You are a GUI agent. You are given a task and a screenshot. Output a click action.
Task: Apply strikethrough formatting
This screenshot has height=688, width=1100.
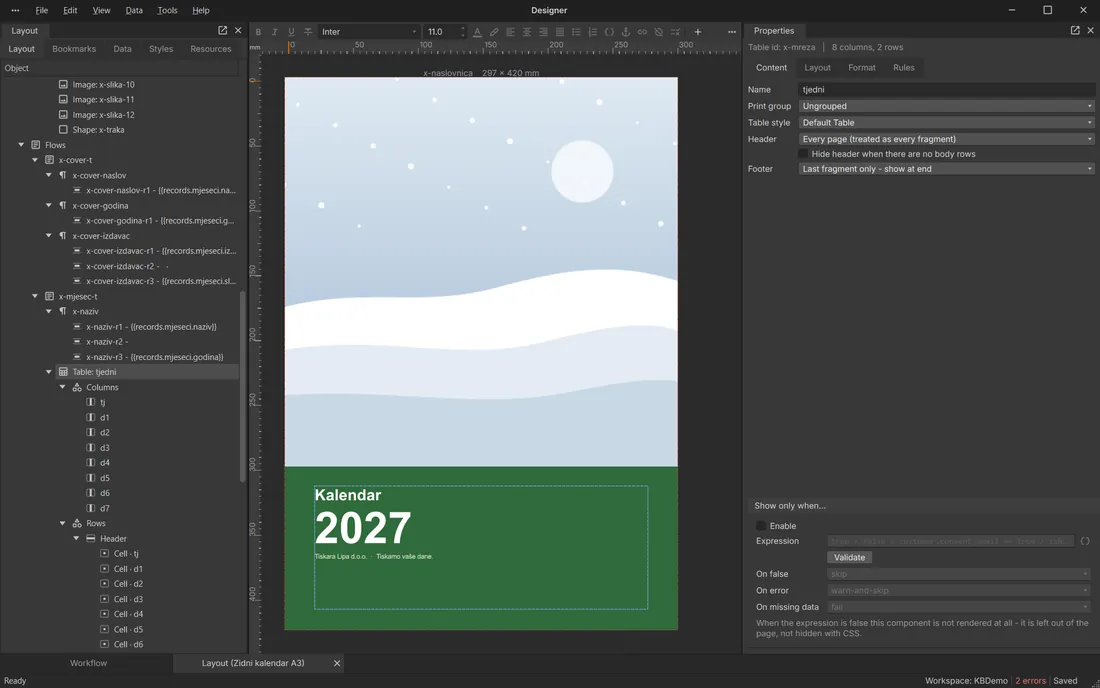pyautogui.click(x=308, y=32)
